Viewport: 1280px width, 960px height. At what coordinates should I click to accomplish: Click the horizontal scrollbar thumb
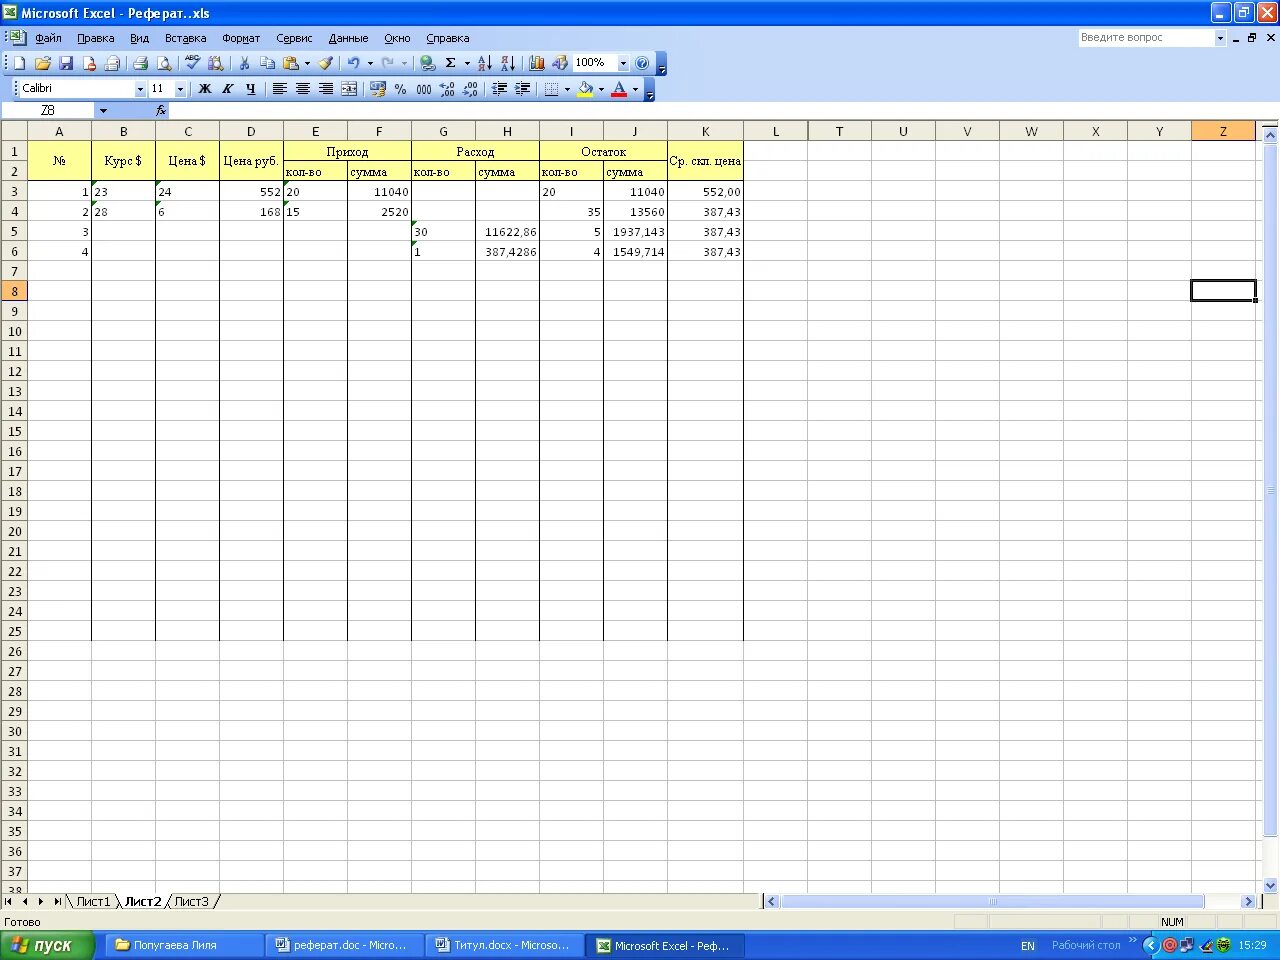click(x=992, y=902)
